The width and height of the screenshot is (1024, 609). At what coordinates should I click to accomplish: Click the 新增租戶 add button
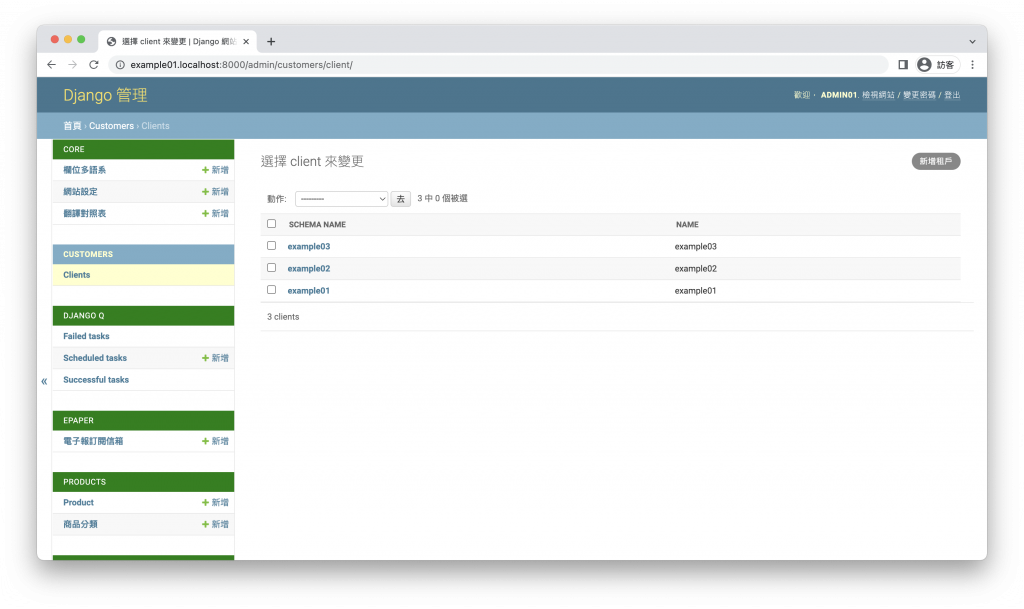pyautogui.click(x=936, y=161)
